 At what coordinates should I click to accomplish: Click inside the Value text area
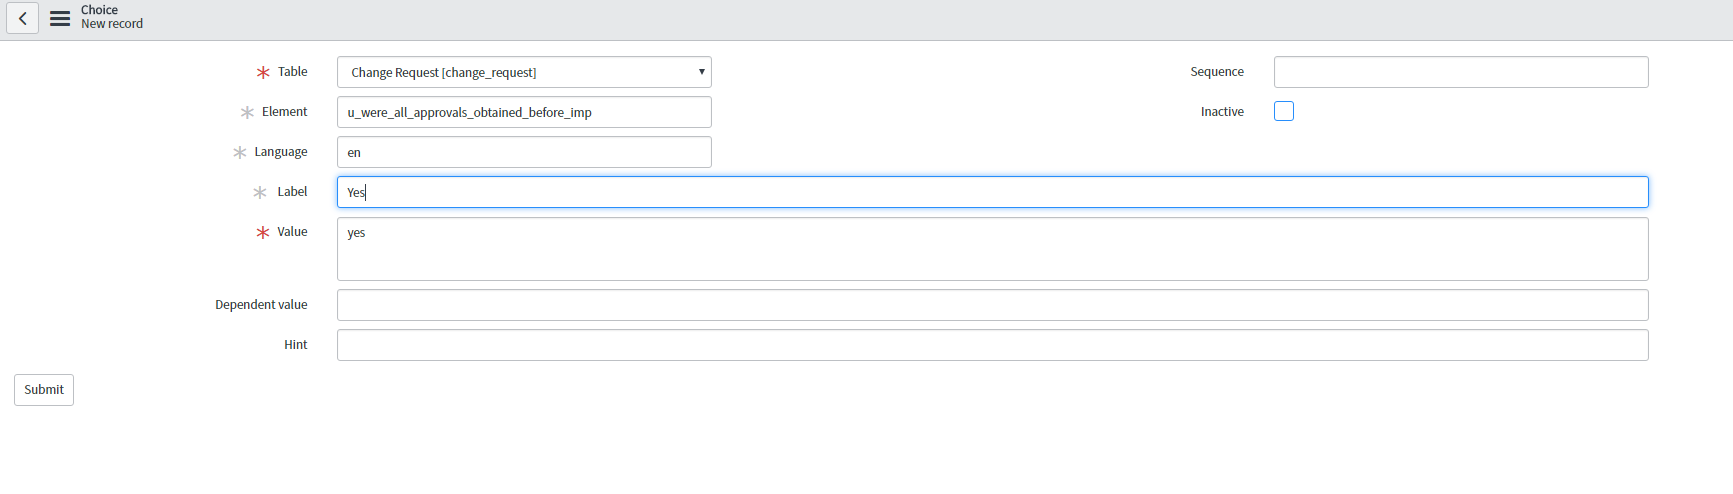click(x=992, y=249)
